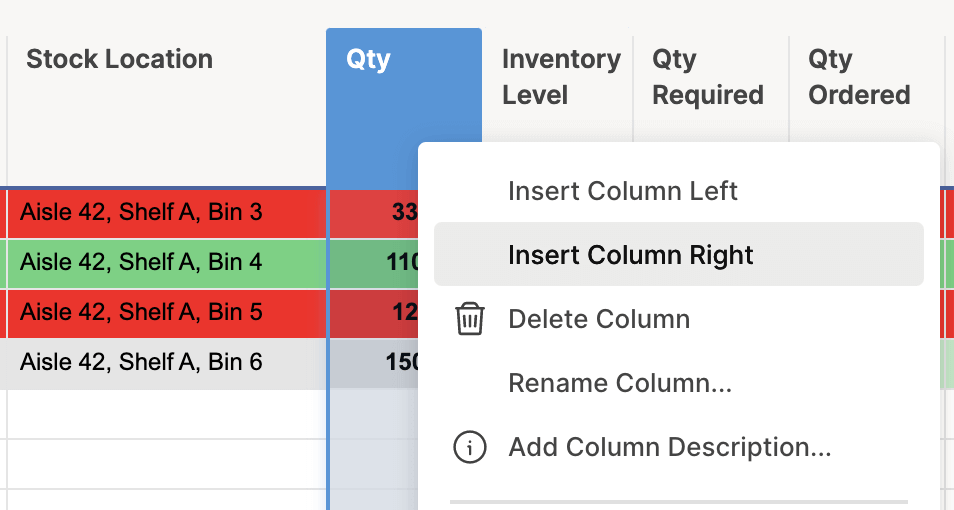This screenshot has width=954, height=510.
Task: Select the Qty Required column header
Action: (x=708, y=77)
